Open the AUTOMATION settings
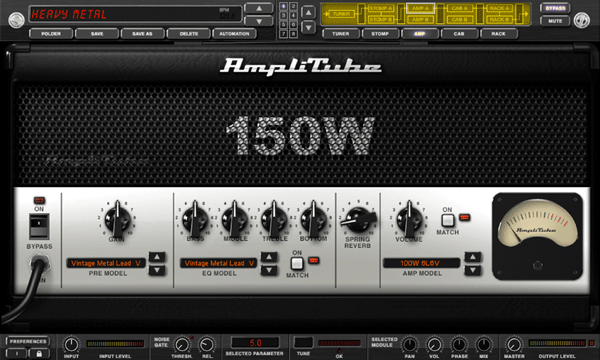The image size is (600, 360). [234, 34]
